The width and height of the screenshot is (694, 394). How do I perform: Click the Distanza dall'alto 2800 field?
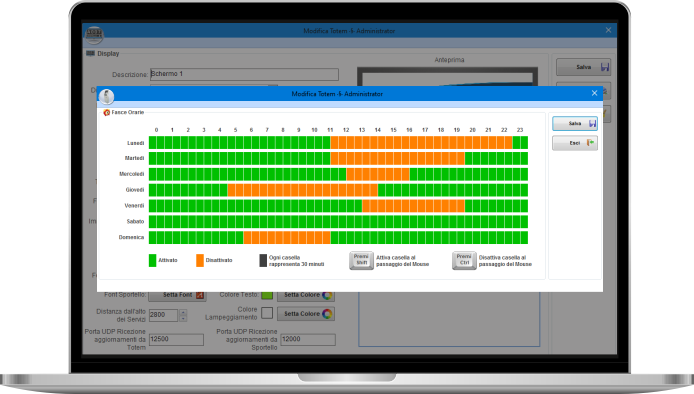click(163, 315)
